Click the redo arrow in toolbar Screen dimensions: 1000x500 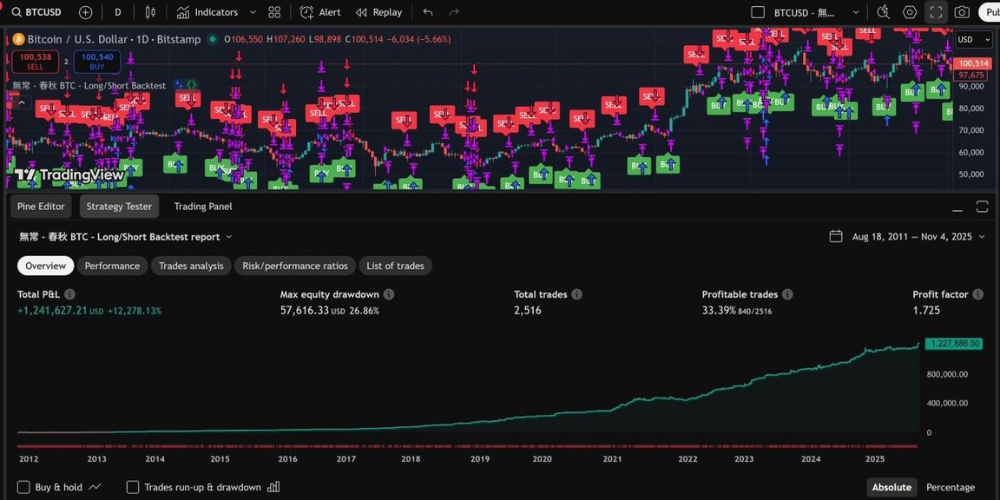(456, 12)
